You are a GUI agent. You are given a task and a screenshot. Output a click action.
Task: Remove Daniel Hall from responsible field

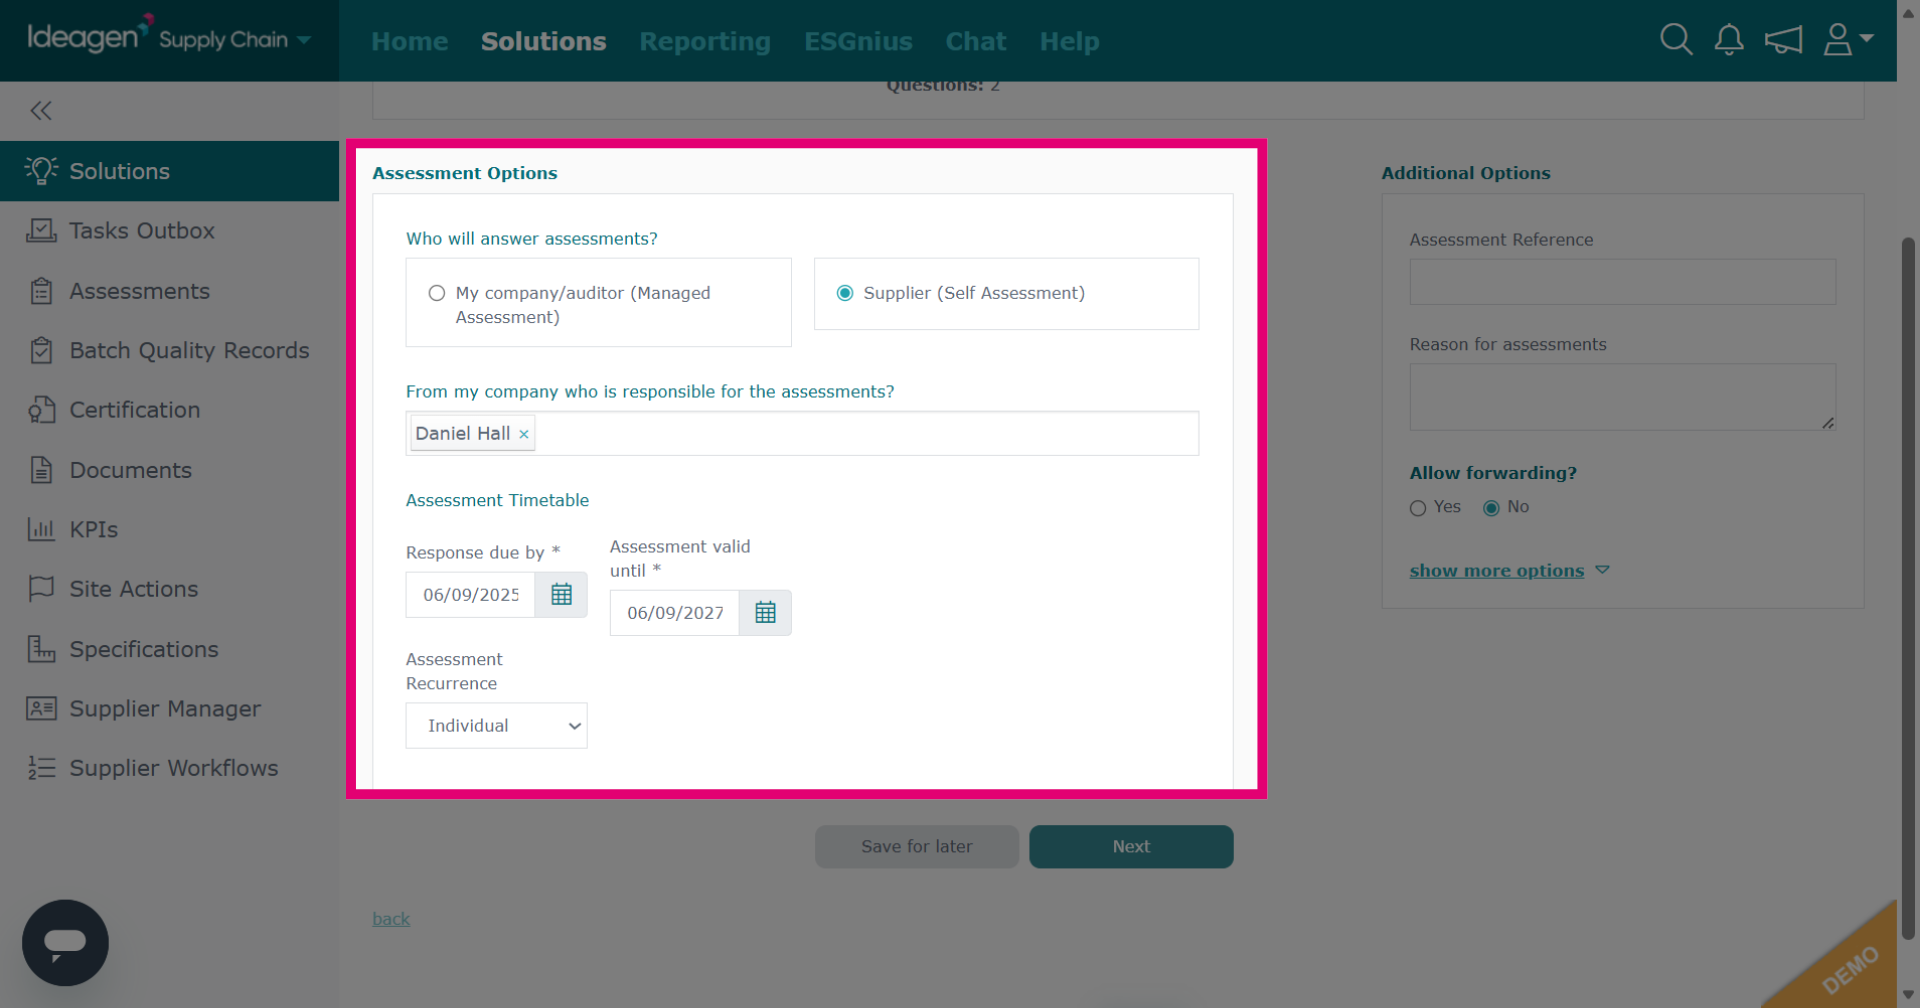pyautogui.click(x=524, y=434)
